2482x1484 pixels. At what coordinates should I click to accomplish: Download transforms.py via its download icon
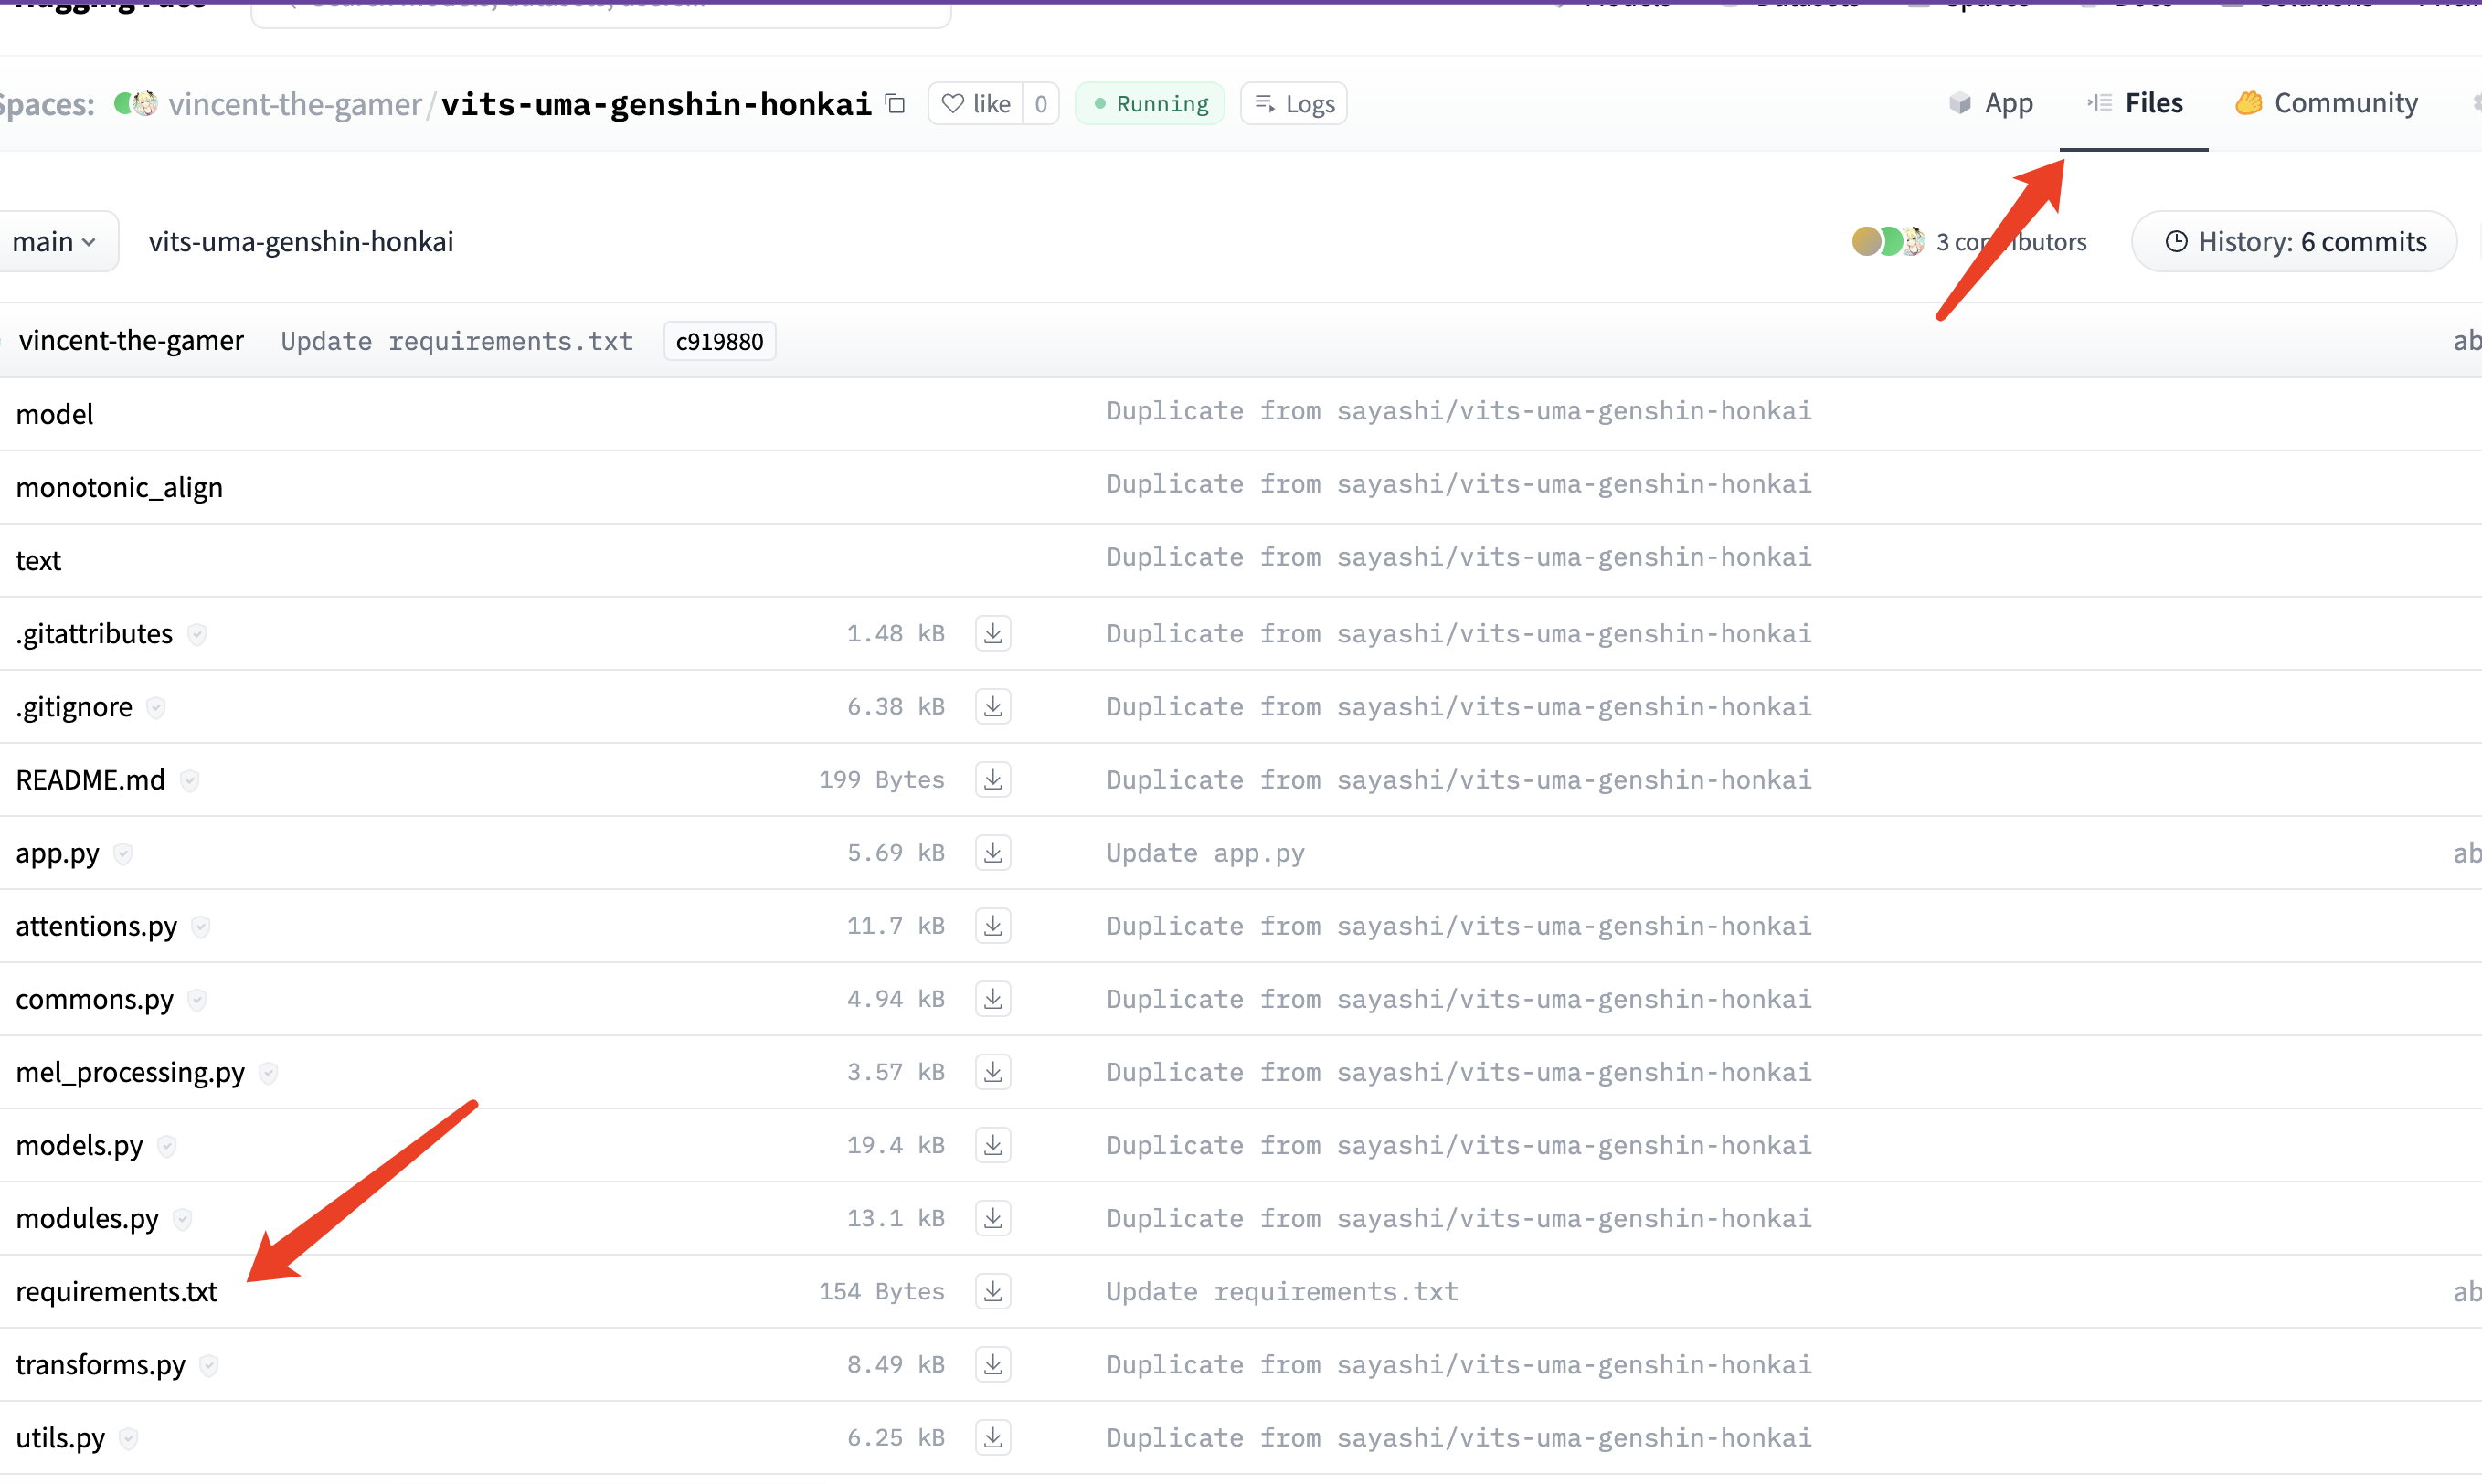[993, 1364]
